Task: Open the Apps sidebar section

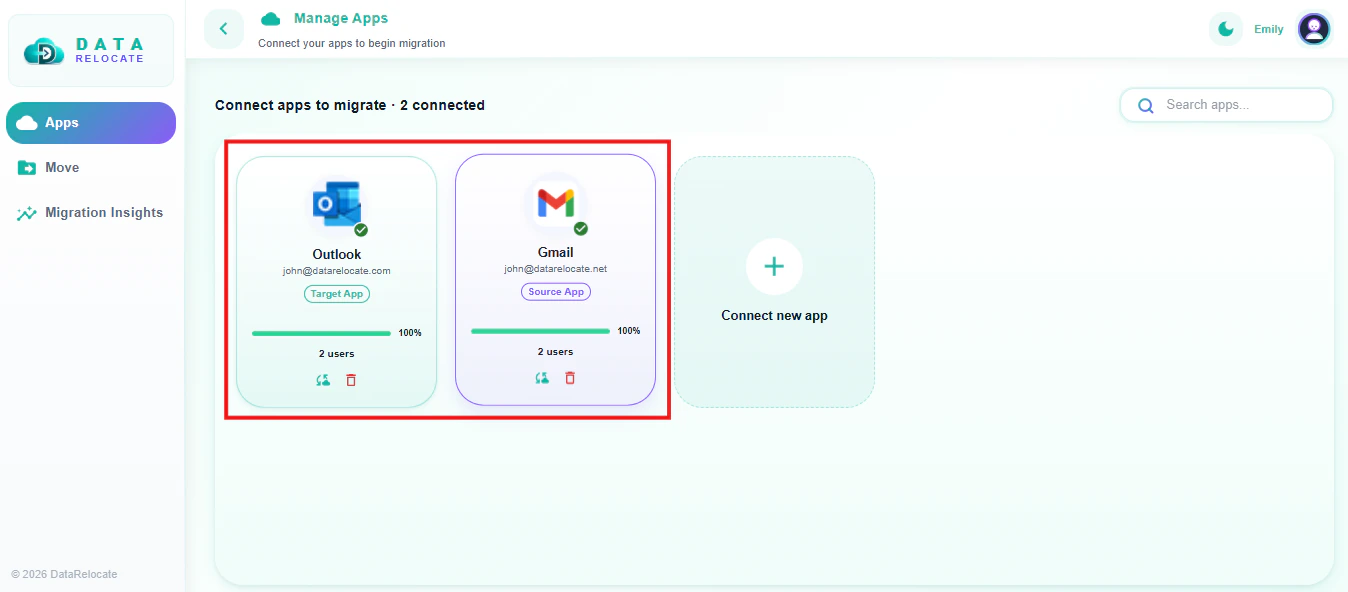Action: click(91, 123)
